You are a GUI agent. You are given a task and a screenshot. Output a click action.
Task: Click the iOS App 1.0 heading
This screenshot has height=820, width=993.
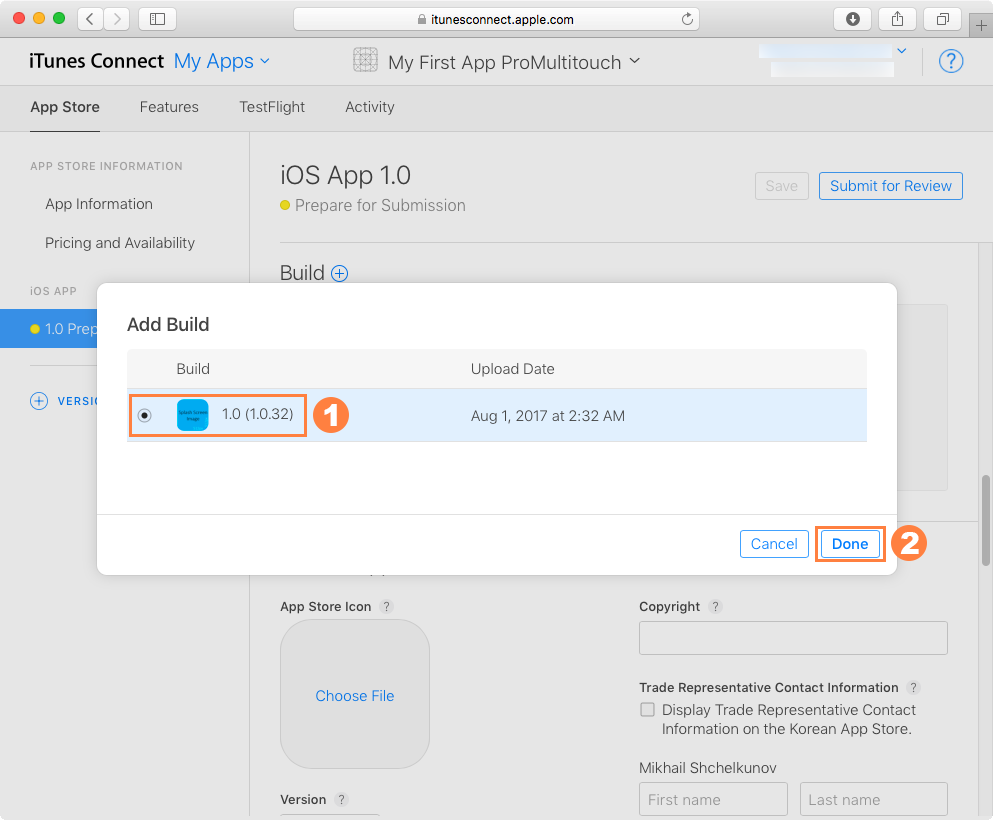click(x=346, y=175)
